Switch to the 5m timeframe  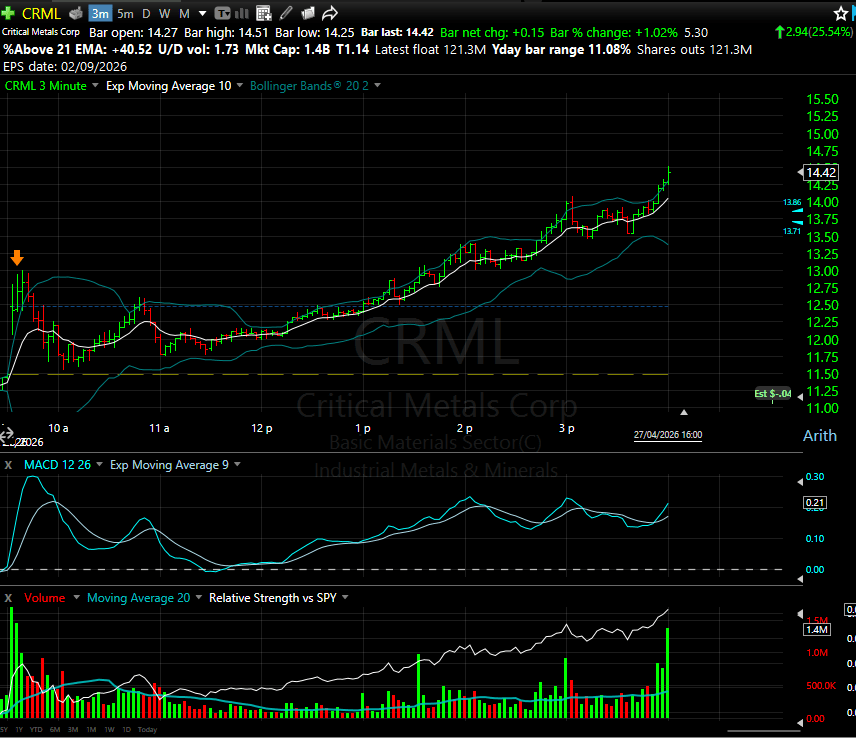[125, 14]
